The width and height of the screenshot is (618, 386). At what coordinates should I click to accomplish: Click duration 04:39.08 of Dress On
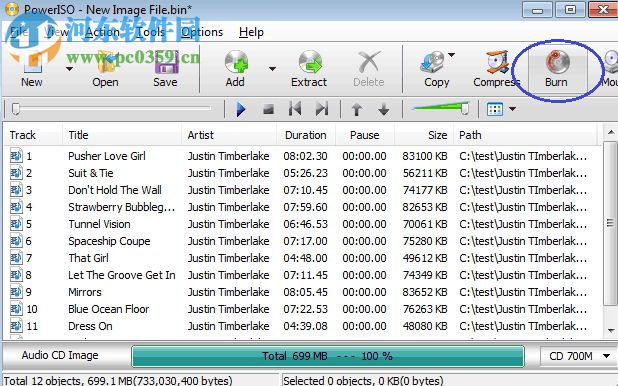pyautogui.click(x=305, y=326)
